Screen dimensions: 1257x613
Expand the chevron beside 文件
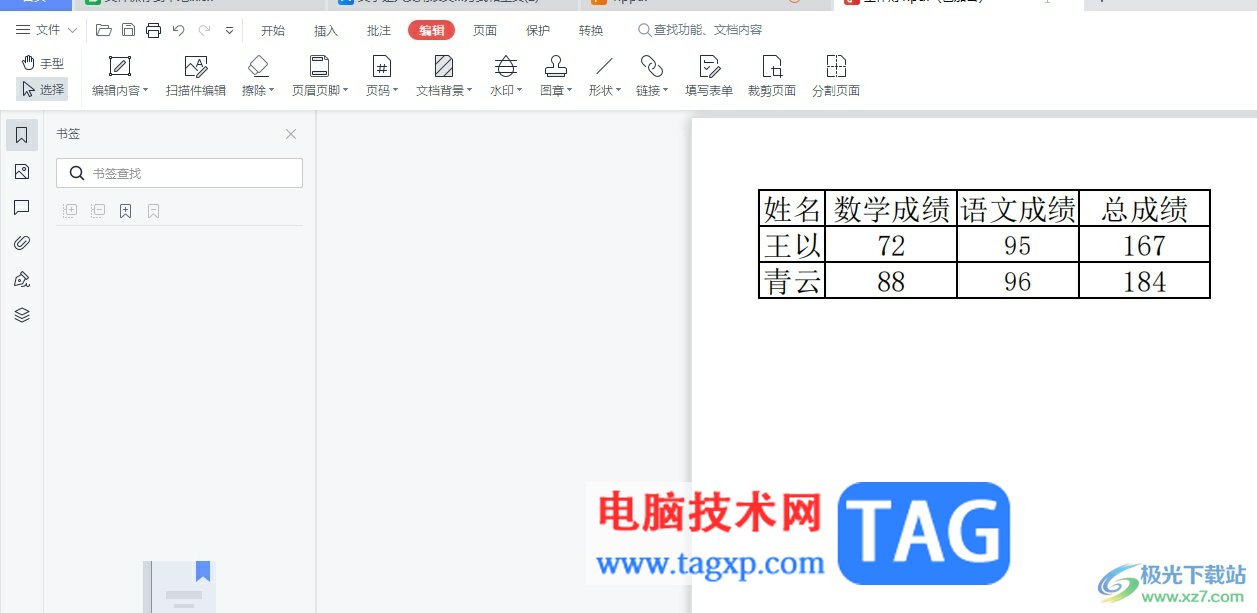pos(72,31)
